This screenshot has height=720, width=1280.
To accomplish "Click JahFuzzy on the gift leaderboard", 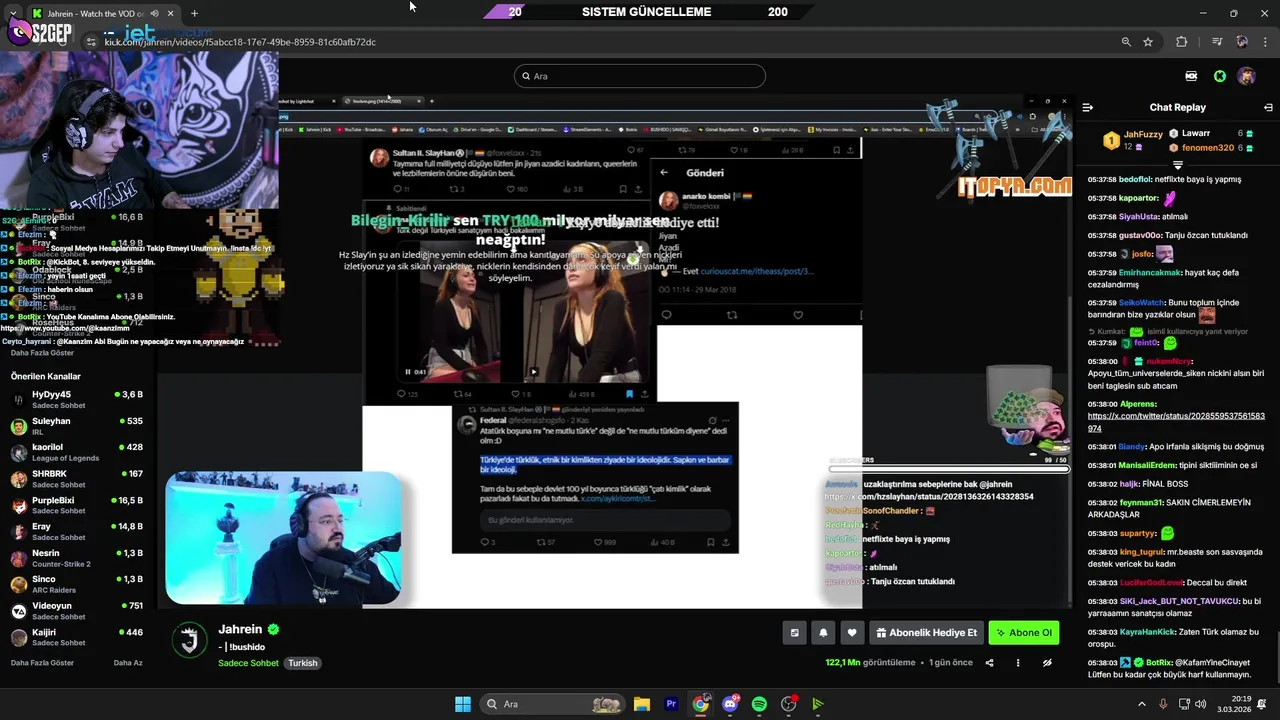I will tap(1143, 134).
